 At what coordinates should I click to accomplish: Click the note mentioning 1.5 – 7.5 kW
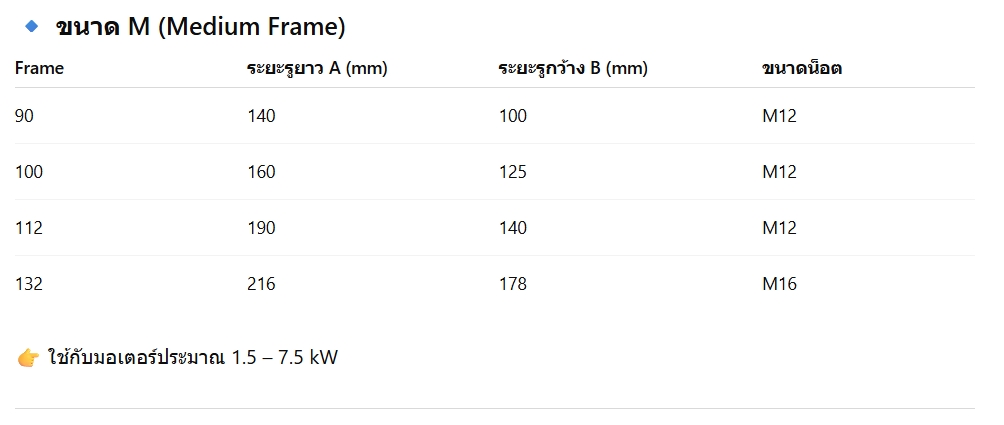(x=193, y=357)
